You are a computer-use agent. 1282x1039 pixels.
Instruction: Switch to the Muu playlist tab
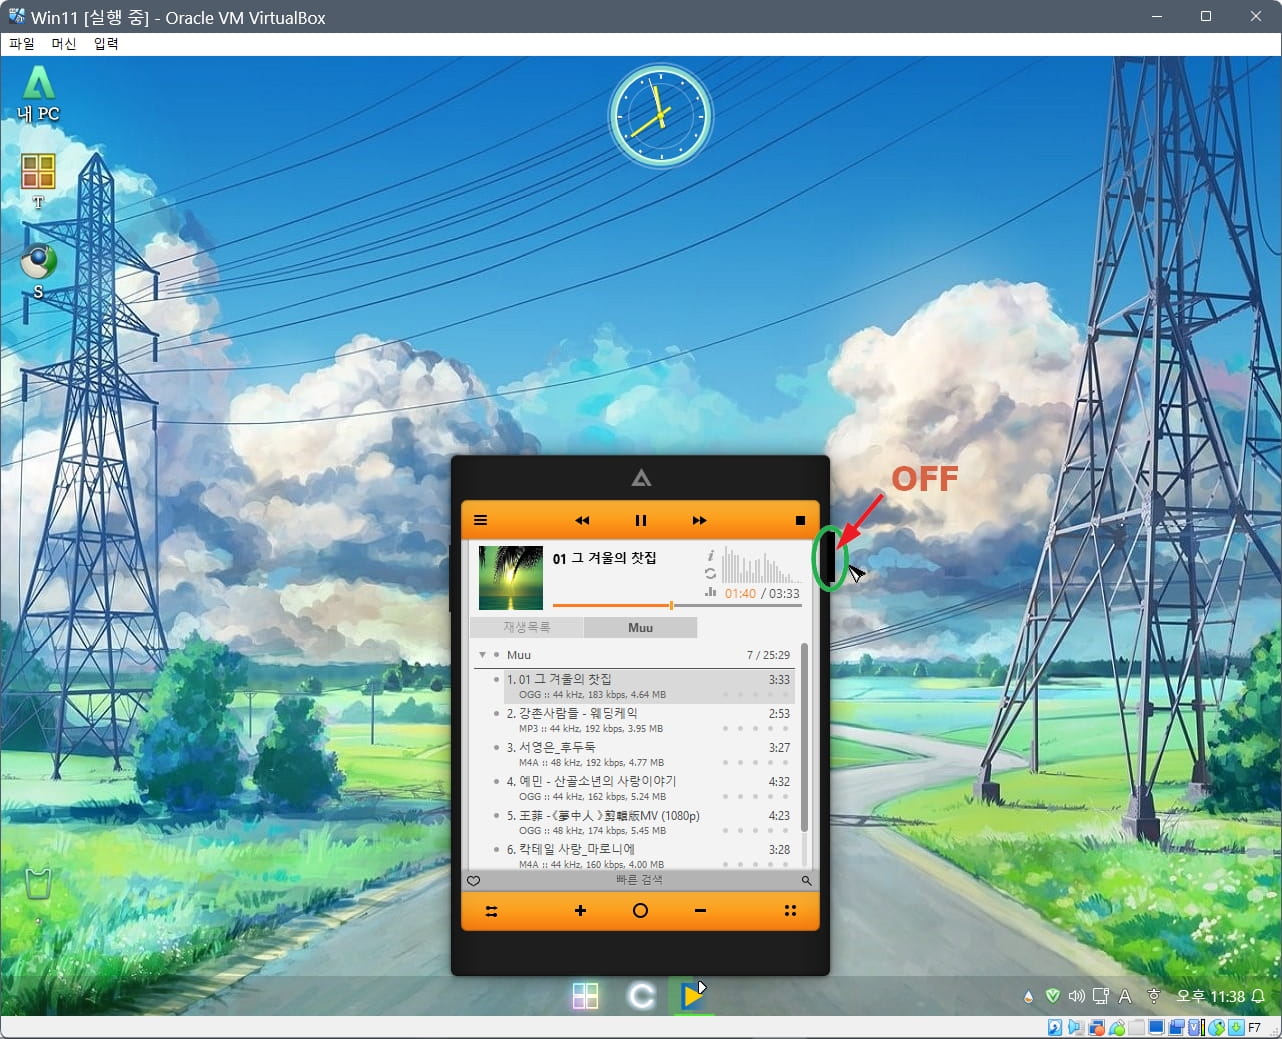[x=640, y=627]
